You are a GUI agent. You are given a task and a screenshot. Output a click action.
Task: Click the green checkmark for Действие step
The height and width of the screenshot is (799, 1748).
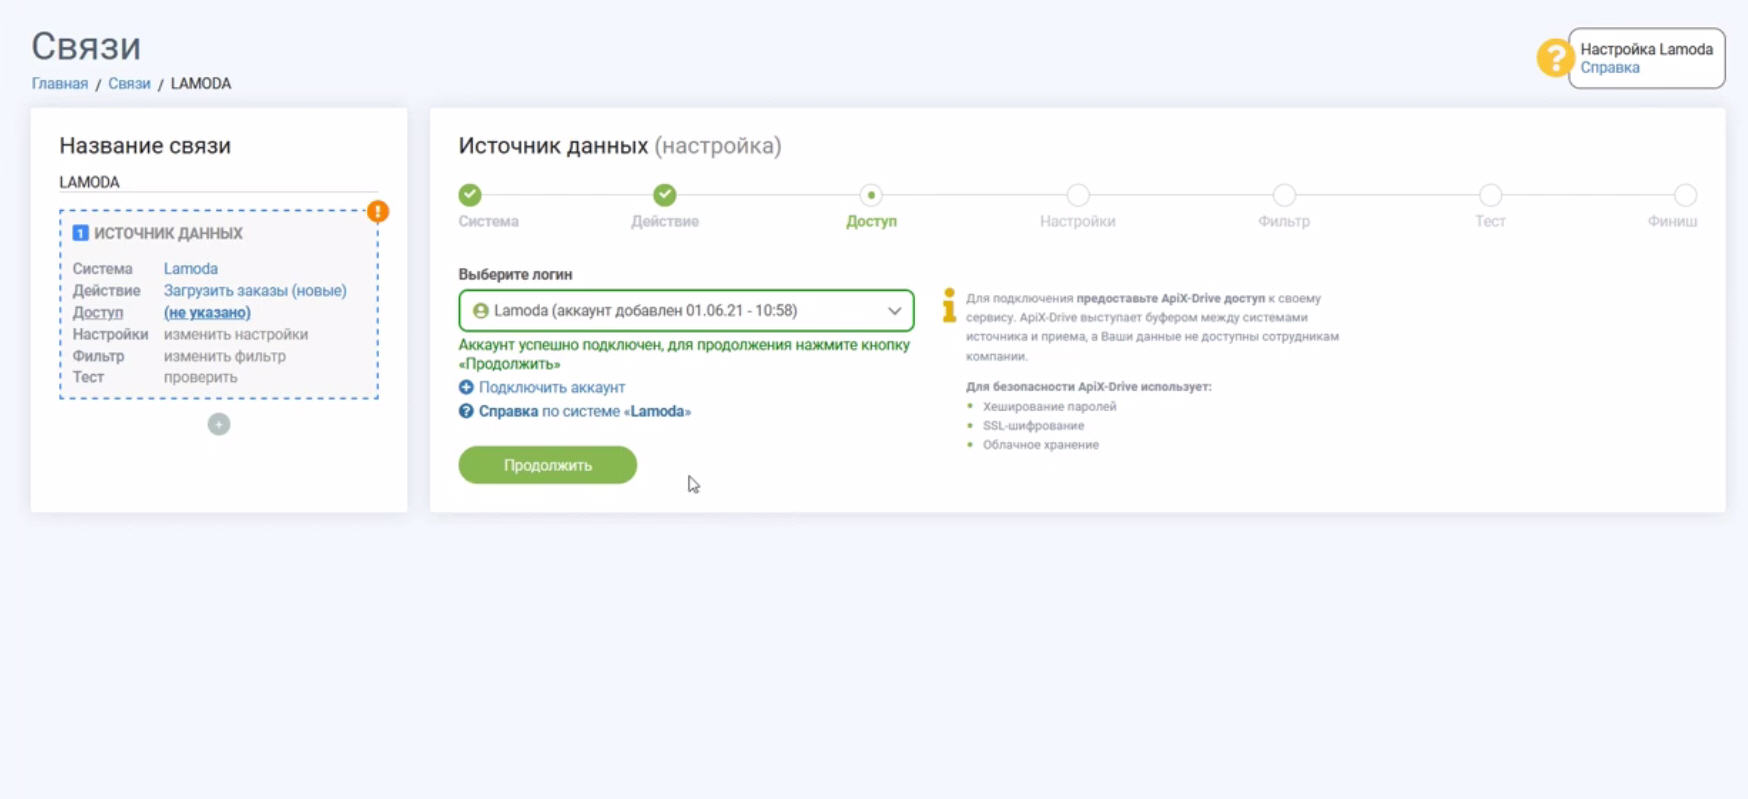click(x=665, y=195)
